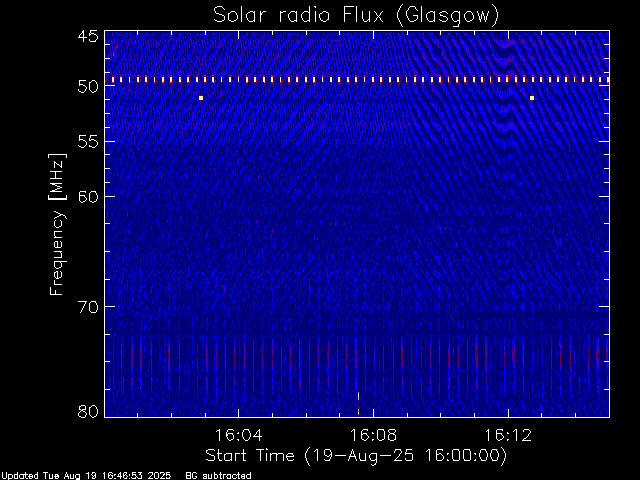
Task: Click the yellow vertical spike near 80 MHz
Action: (358, 403)
